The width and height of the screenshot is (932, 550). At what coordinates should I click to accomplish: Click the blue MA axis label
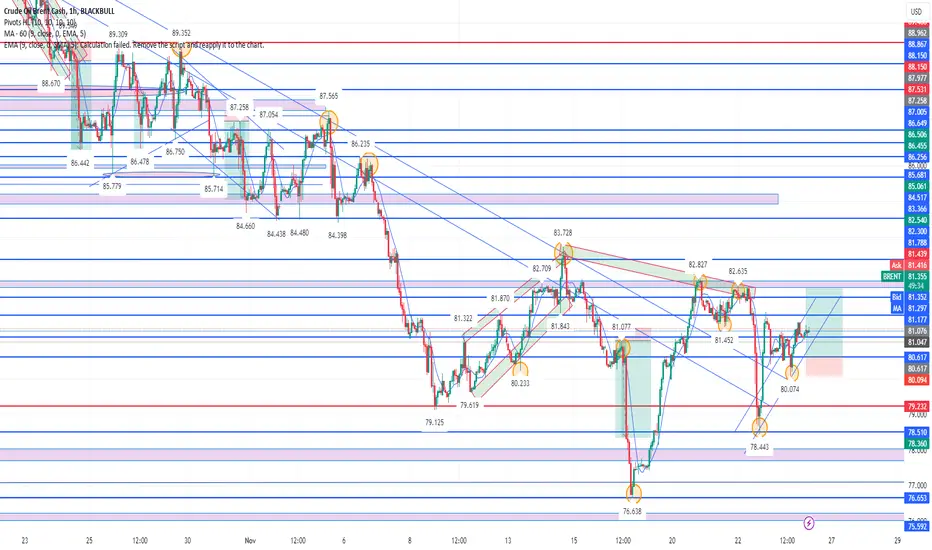[896, 308]
